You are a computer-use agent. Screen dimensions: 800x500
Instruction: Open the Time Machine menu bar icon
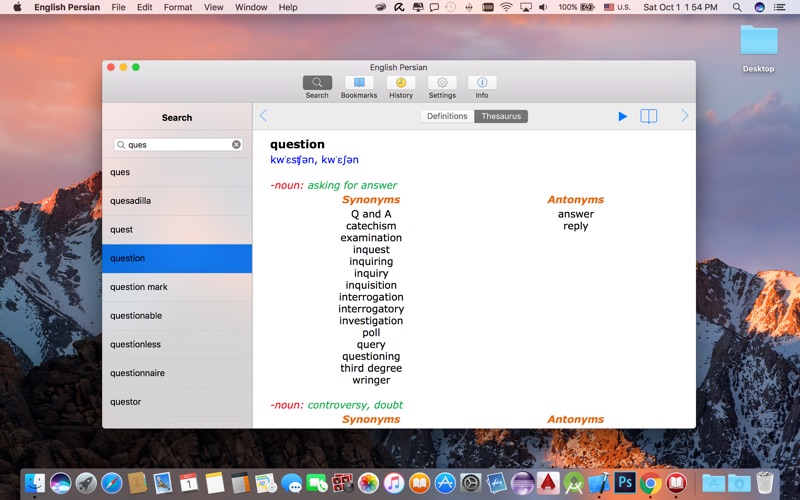(x=450, y=7)
